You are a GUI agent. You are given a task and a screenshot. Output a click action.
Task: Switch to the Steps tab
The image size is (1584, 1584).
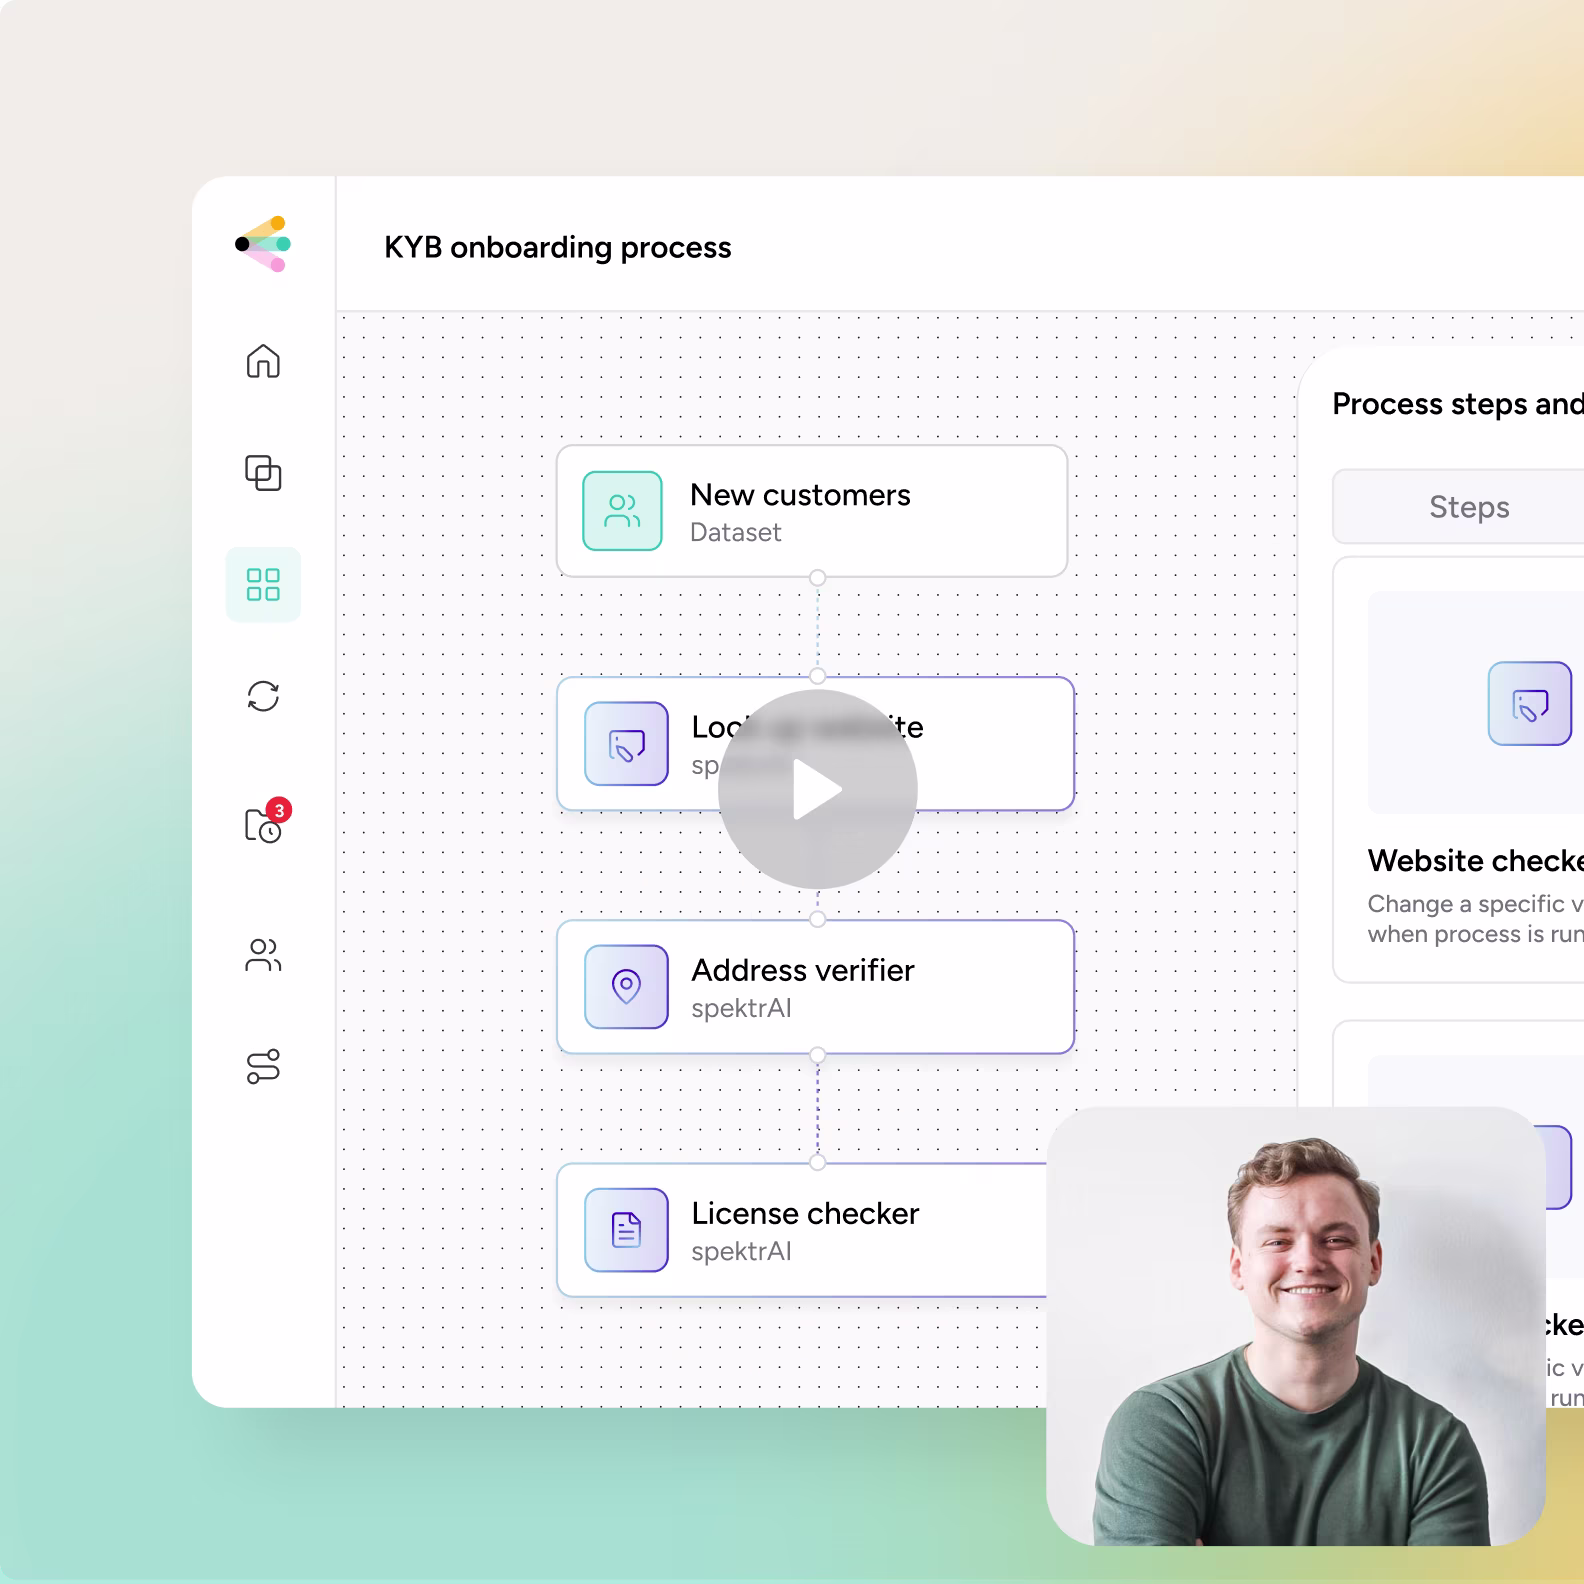pos(1469,507)
